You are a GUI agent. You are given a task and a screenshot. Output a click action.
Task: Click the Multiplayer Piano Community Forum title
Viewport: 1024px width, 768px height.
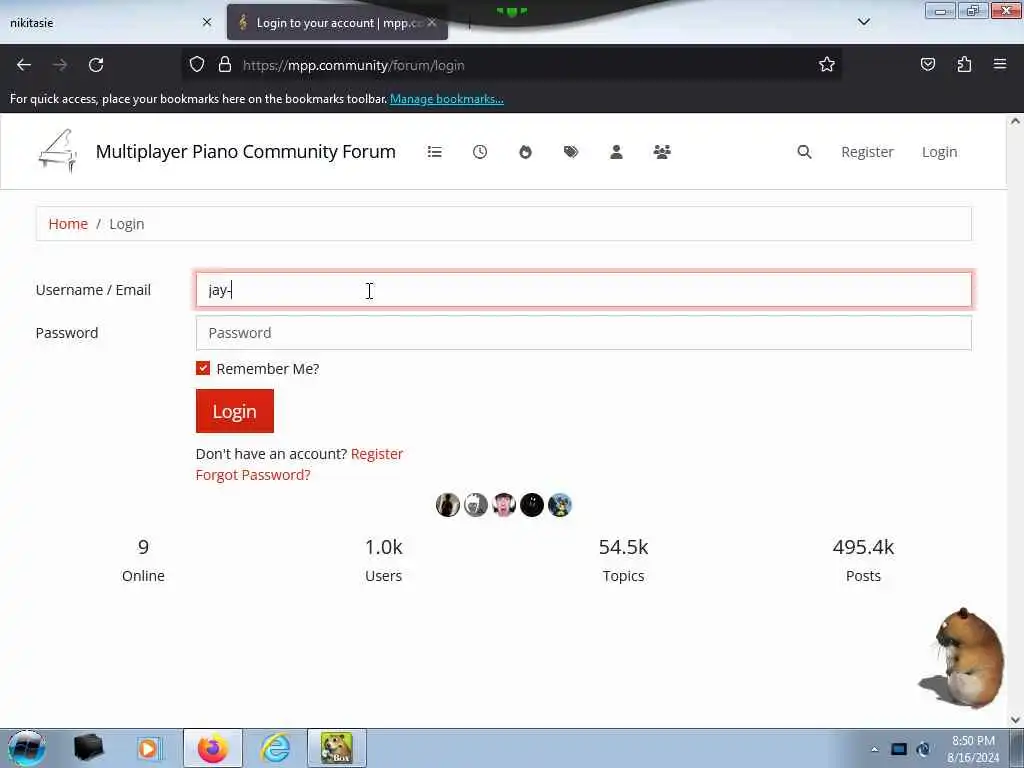pos(246,152)
